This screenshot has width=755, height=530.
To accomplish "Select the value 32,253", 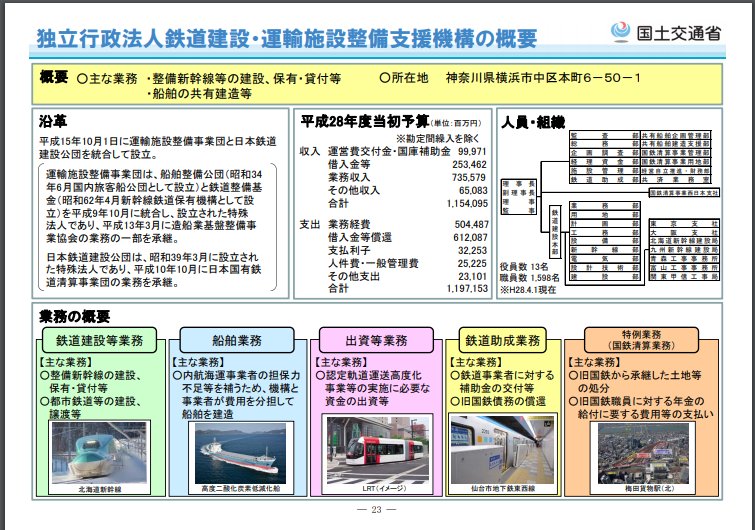I will click(472, 250).
